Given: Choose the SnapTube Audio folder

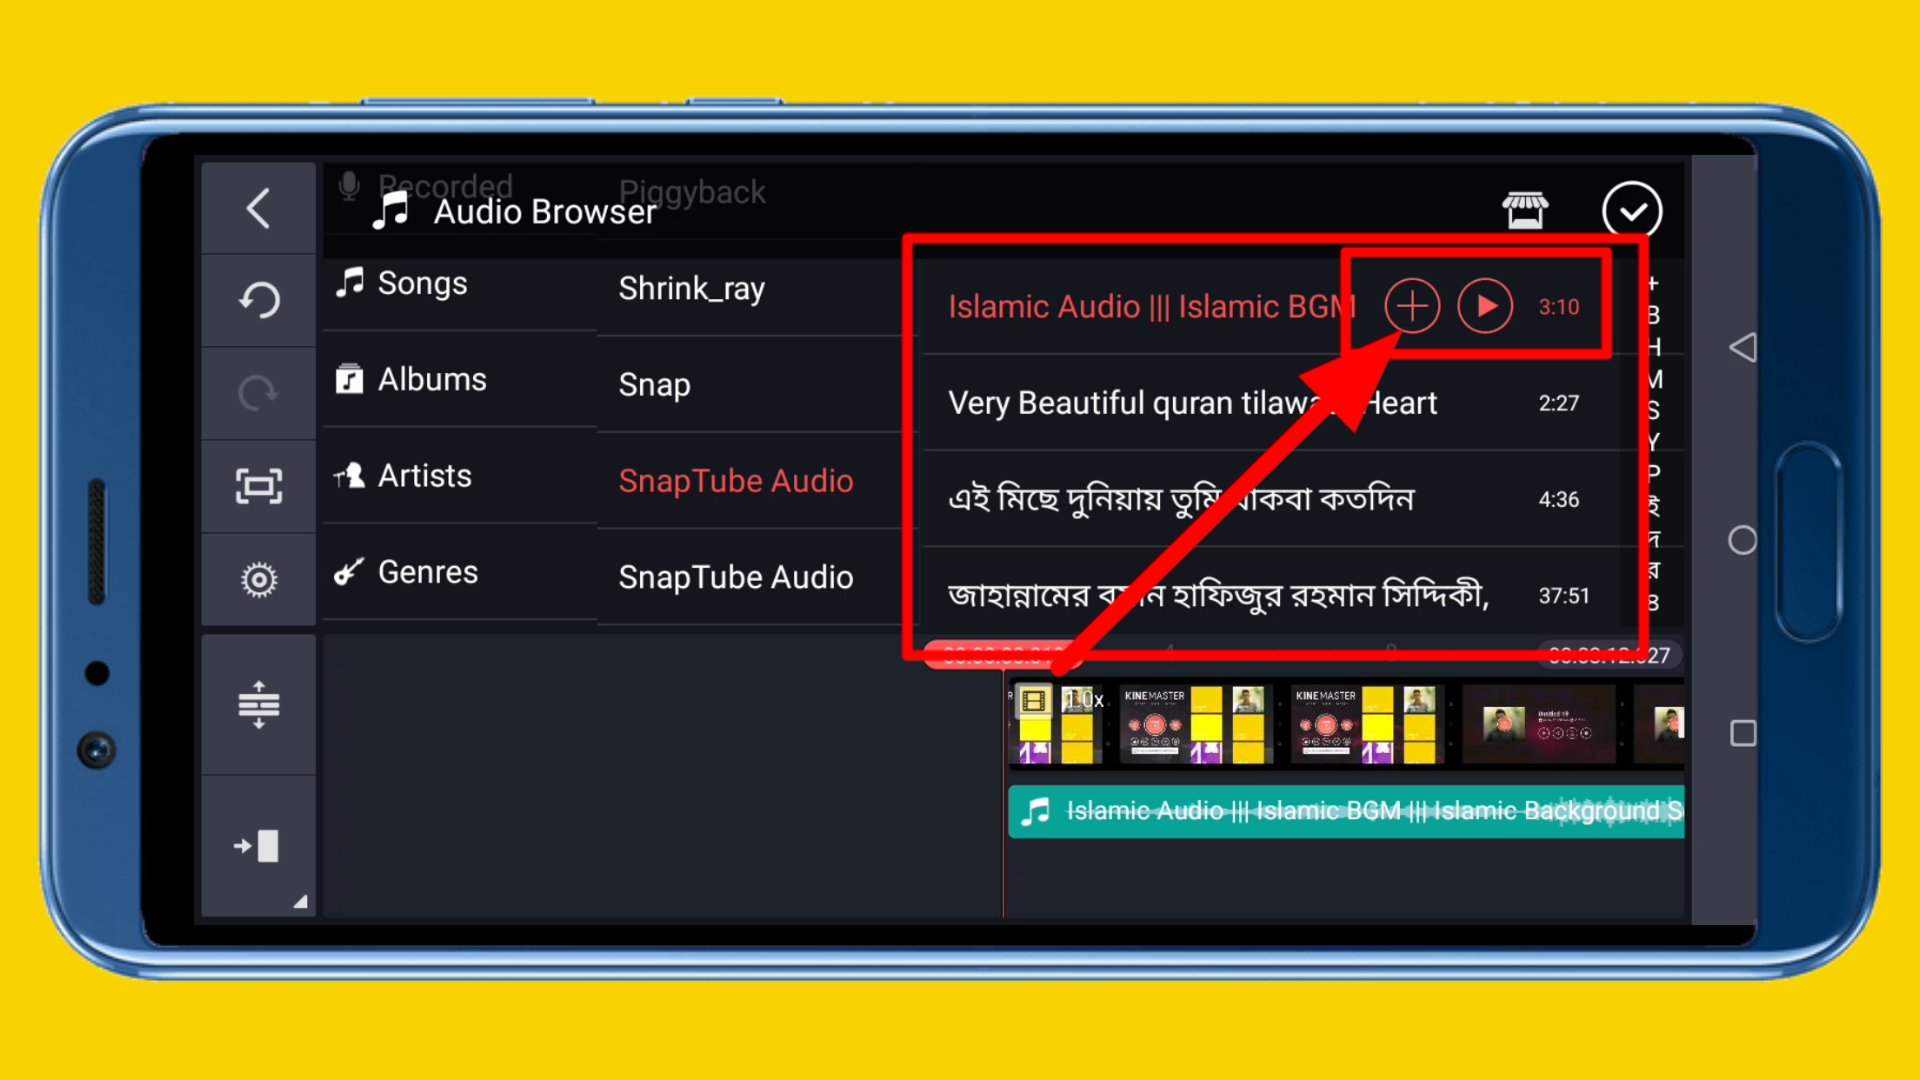Looking at the screenshot, I should [737, 481].
